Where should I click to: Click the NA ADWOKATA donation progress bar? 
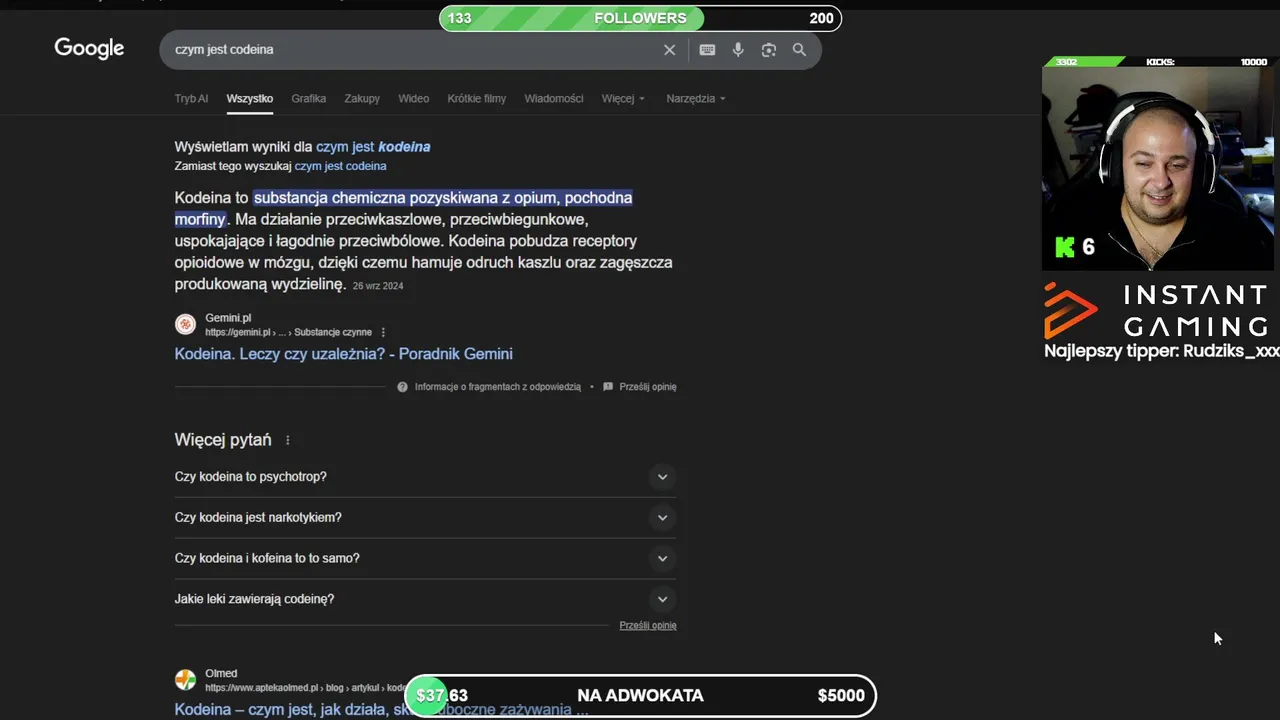(640, 696)
